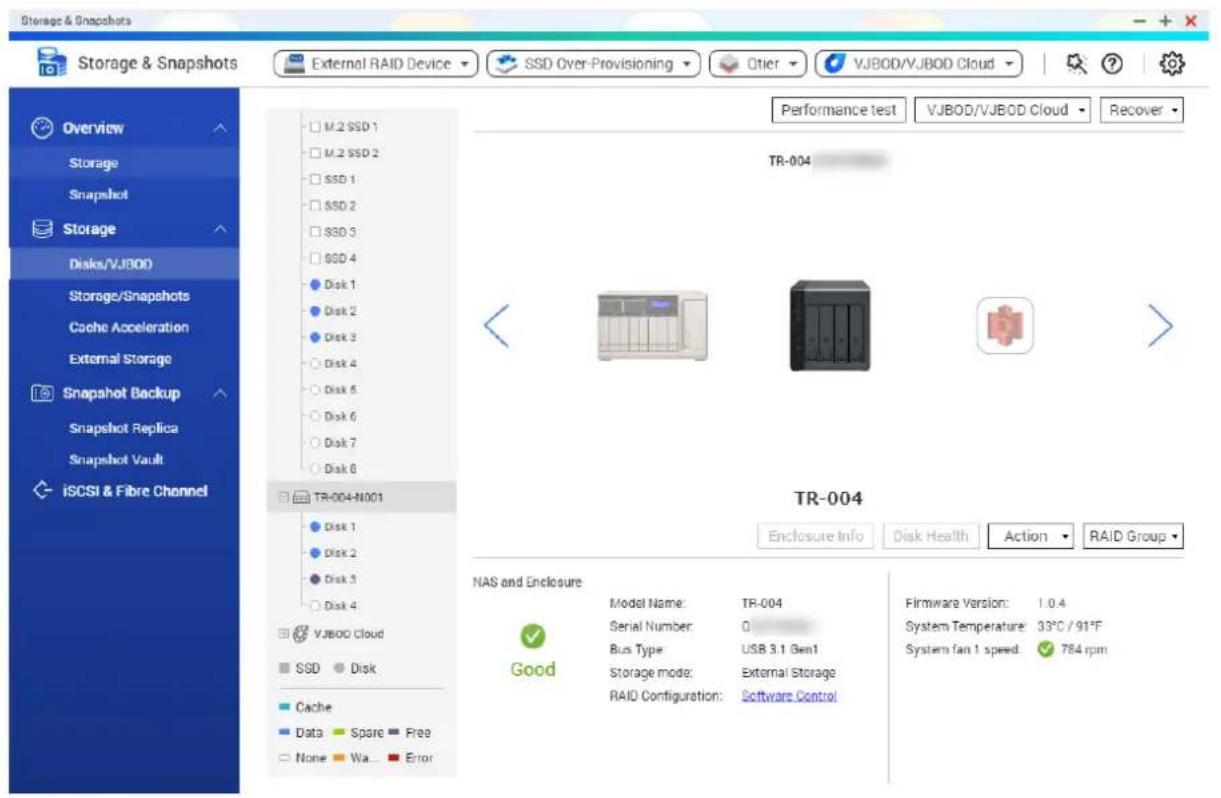The height and width of the screenshot is (798, 1221).
Task: Show next enclosure with right arrow
Action: (x=1159, y=326)
